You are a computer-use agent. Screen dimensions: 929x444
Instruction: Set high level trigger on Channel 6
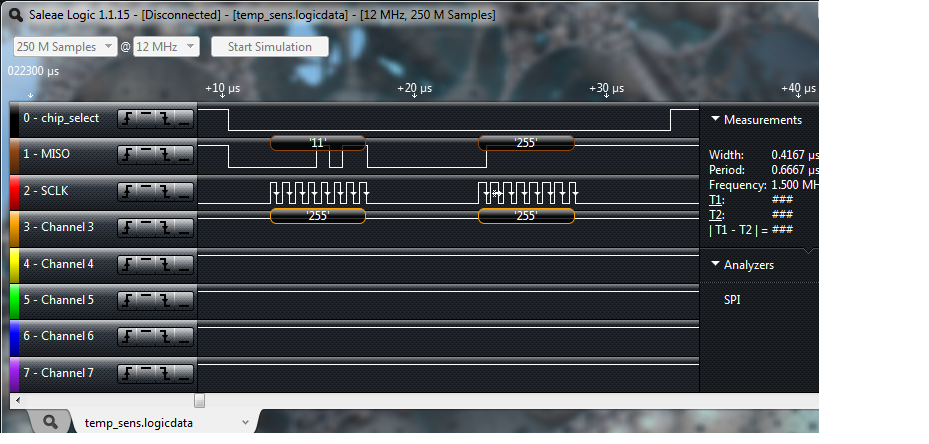pyautogui.click(x=146, y=337)
